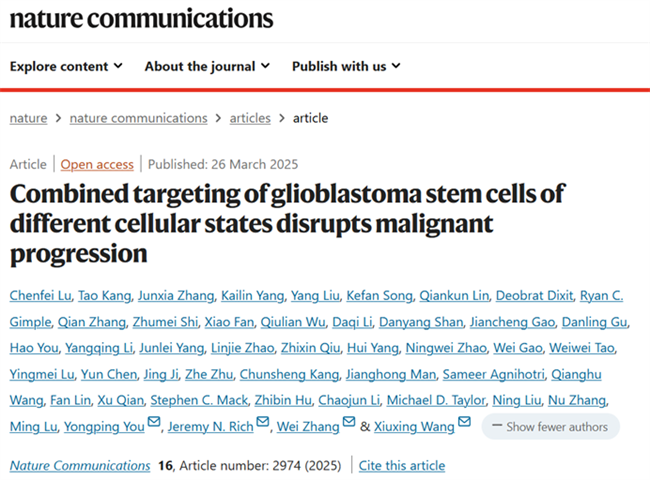Open nature communications breadcrumb link
This screenshot has width=650, height=480.
pos(138,118)
